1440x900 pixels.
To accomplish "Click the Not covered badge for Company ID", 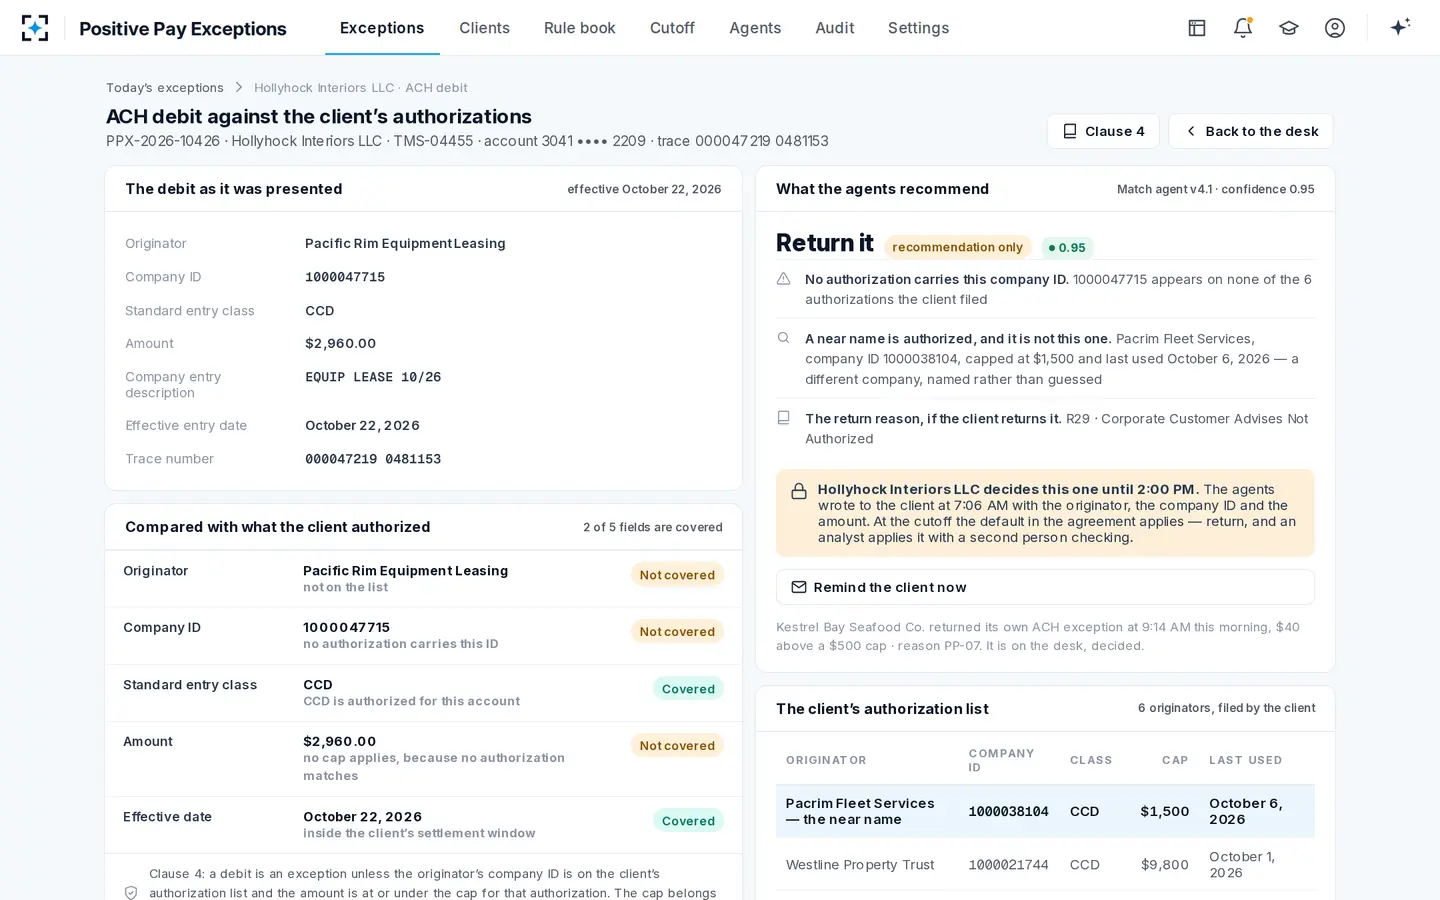I will [677, 632].
